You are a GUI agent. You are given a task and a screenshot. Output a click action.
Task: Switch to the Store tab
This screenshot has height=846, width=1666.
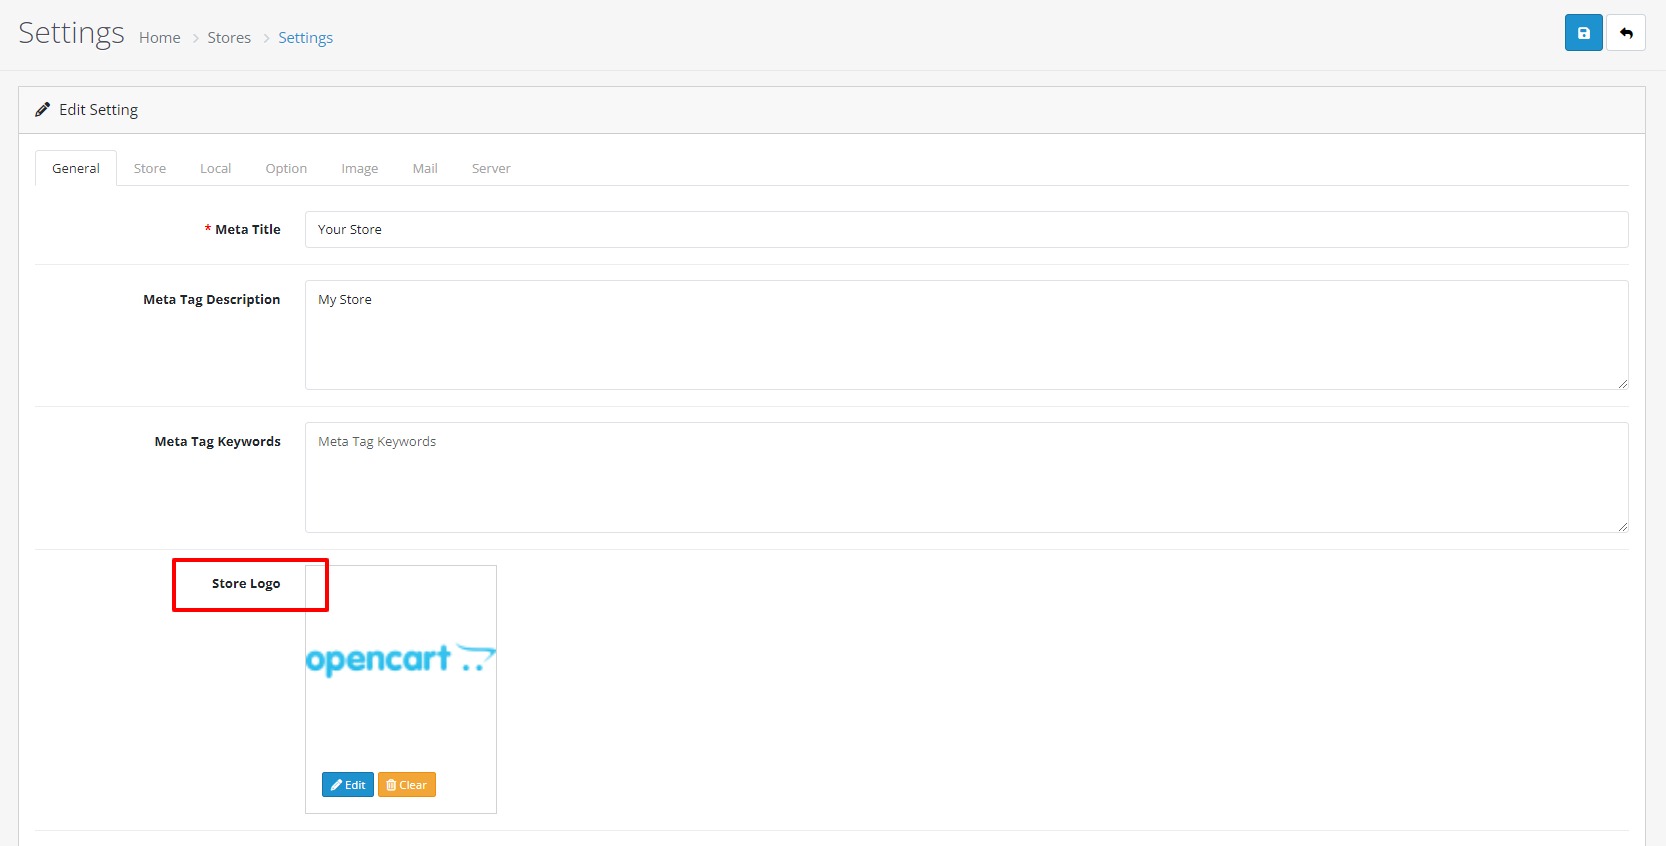[x=150, y=168]
